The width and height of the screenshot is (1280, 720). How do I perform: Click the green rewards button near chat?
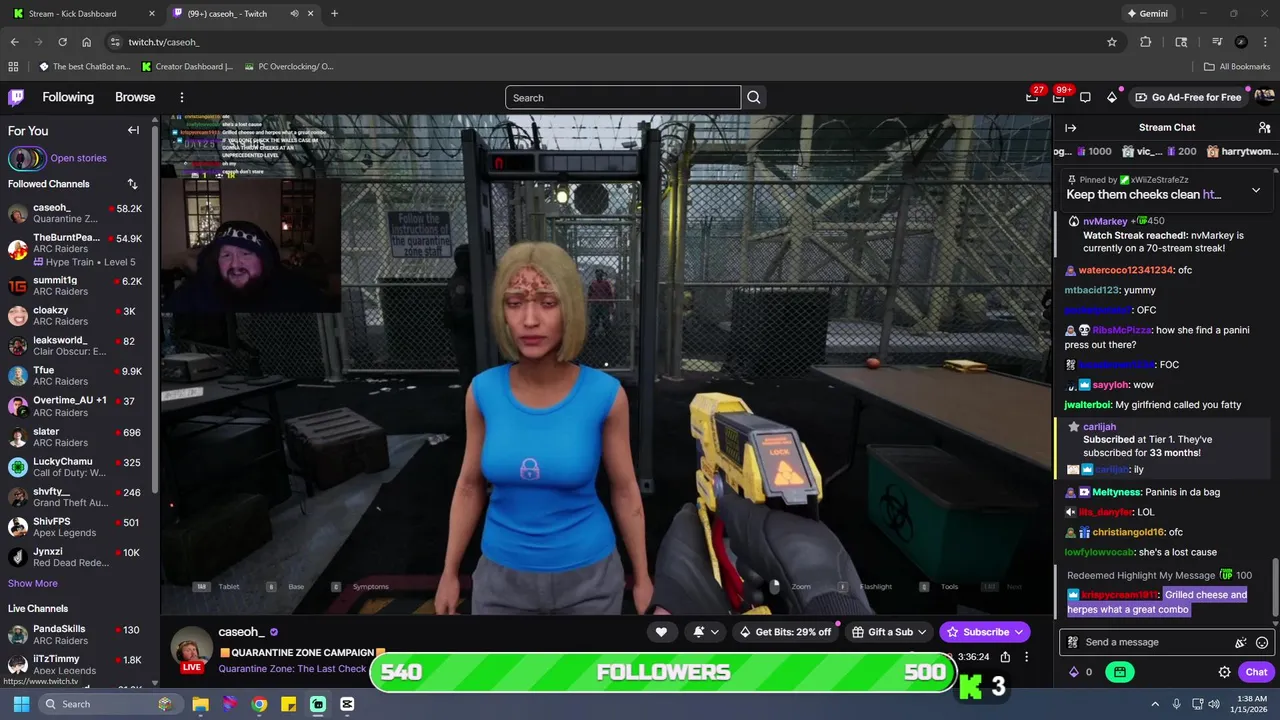coord(1120,672)
